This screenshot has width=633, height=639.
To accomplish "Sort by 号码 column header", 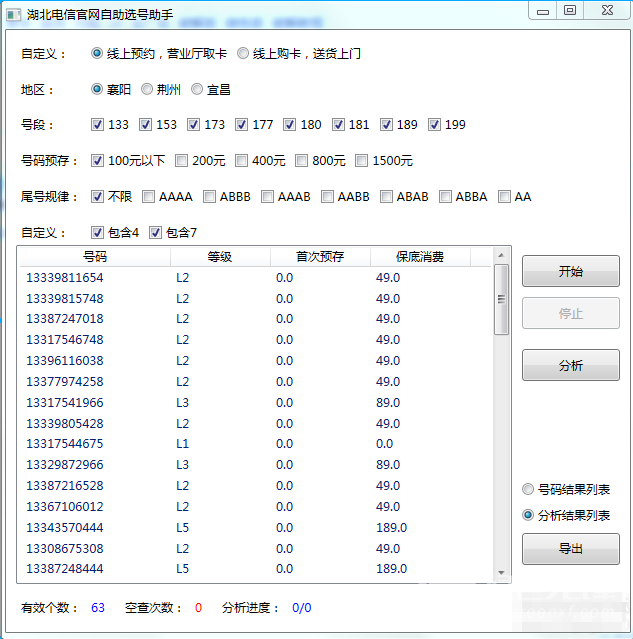I will pyautogui.click(x=95, y=257).
